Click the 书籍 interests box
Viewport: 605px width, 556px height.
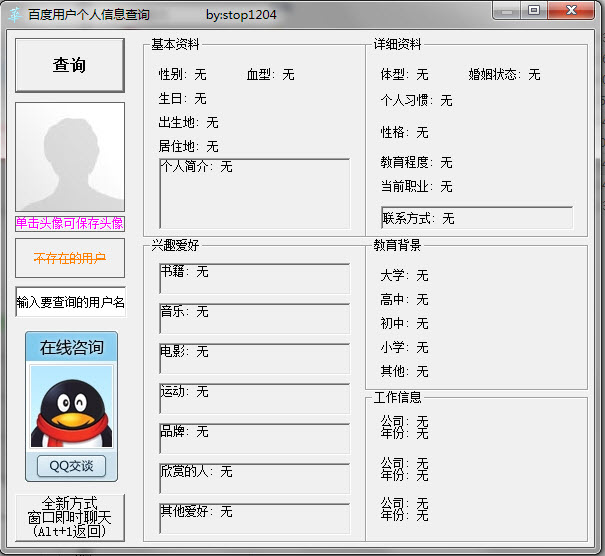[x=255, y=279]
